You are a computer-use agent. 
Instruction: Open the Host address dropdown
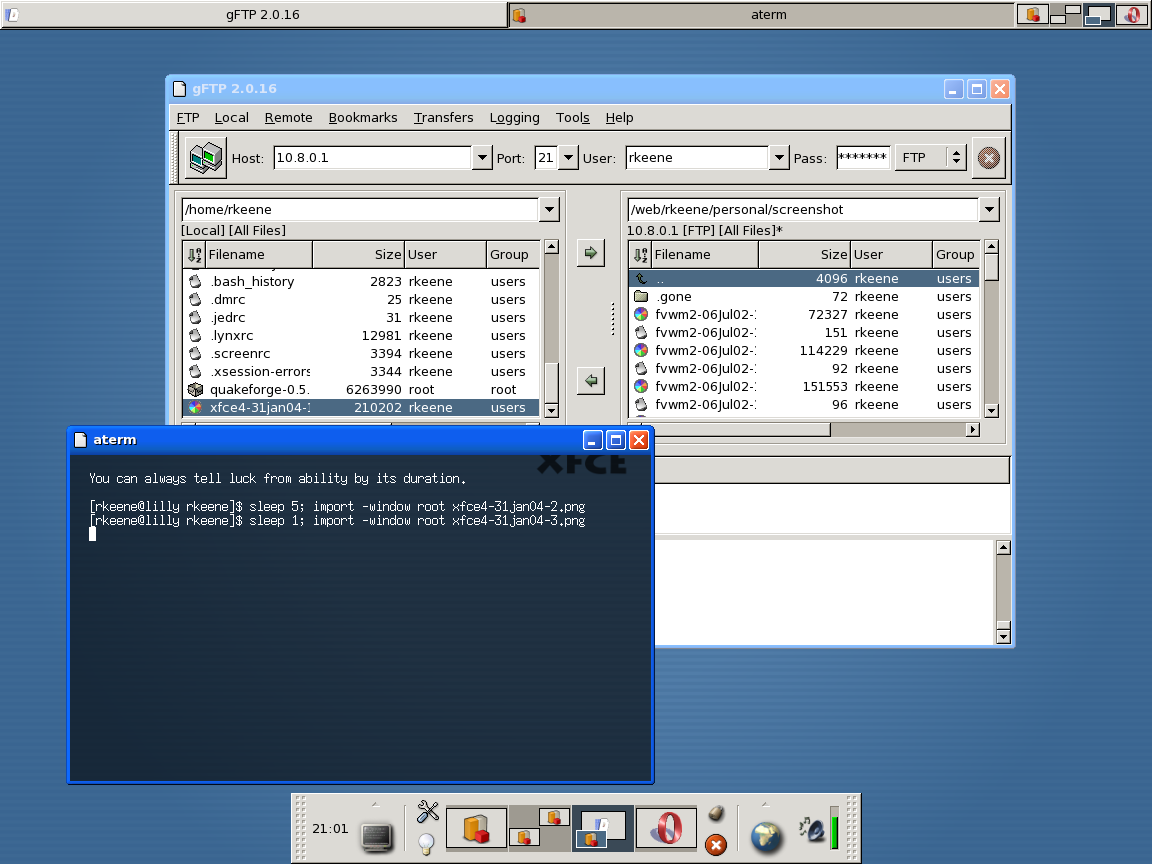point(482,158)
